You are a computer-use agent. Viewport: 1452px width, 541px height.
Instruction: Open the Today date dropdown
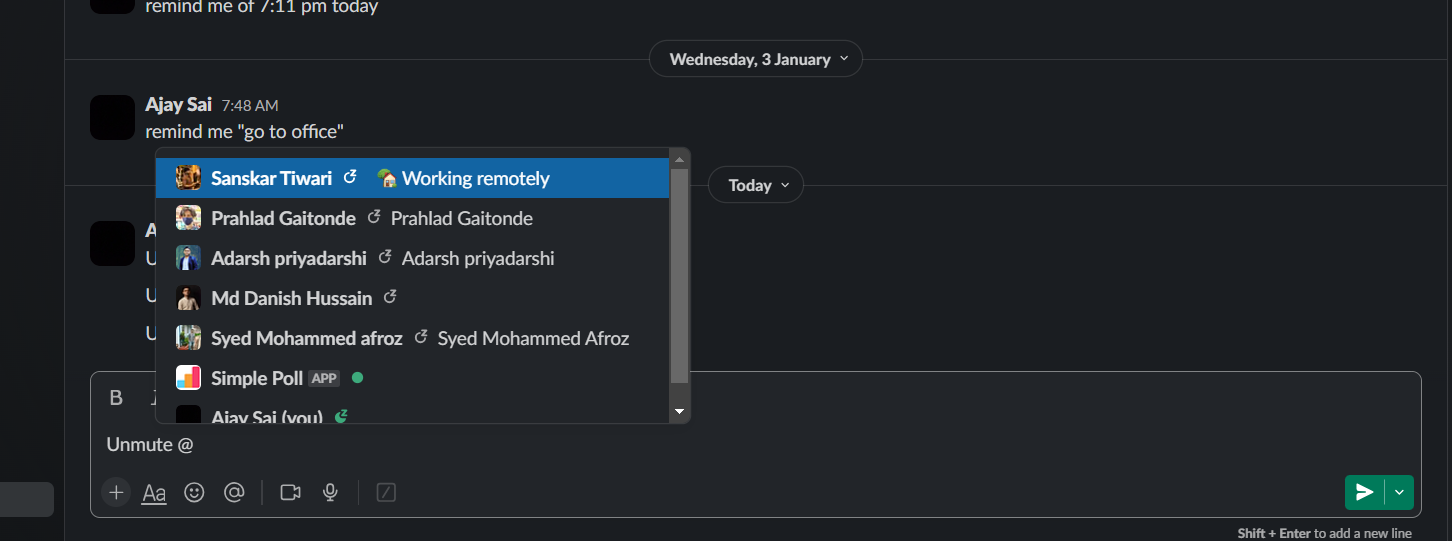(755, 185)
